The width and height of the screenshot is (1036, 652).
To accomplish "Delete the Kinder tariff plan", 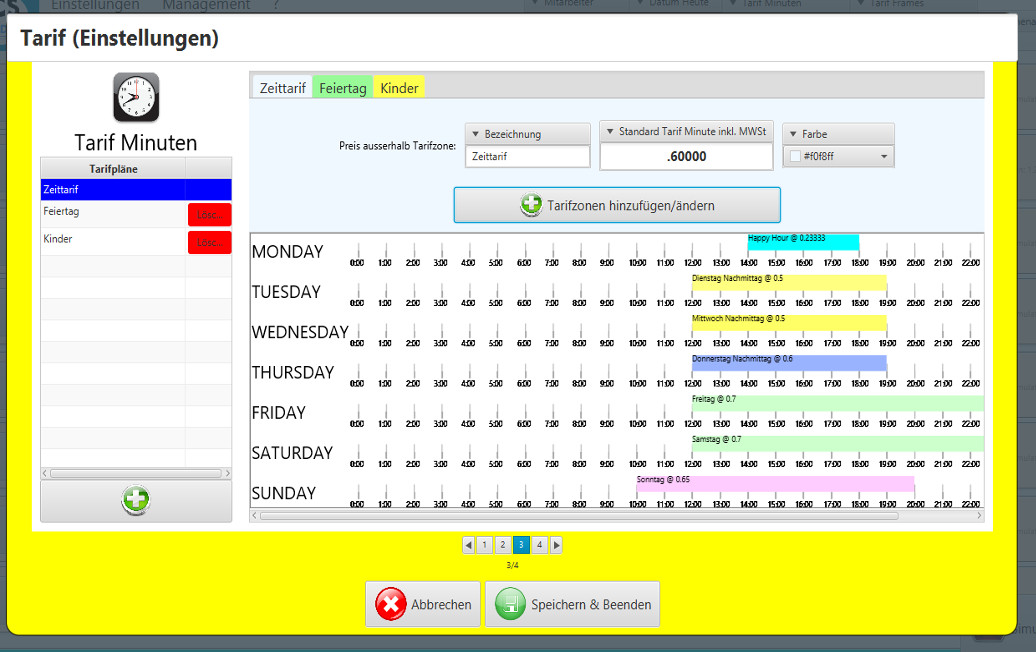I will coord(209,242).
